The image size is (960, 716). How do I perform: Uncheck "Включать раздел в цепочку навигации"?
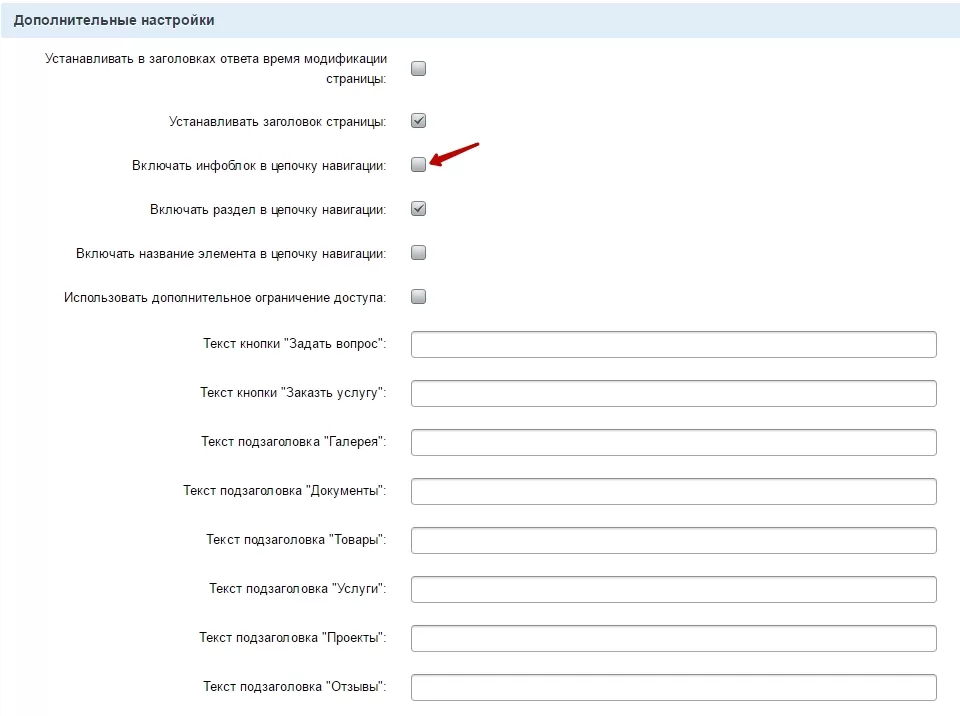point(418,209)
